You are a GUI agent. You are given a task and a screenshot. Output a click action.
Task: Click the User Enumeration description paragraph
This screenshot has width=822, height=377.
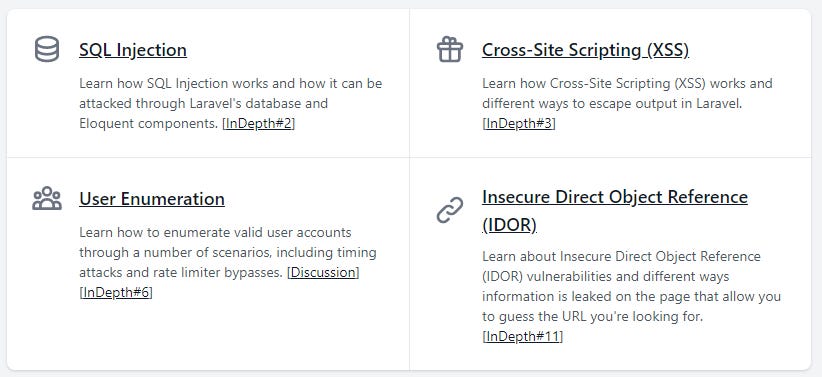228,262
